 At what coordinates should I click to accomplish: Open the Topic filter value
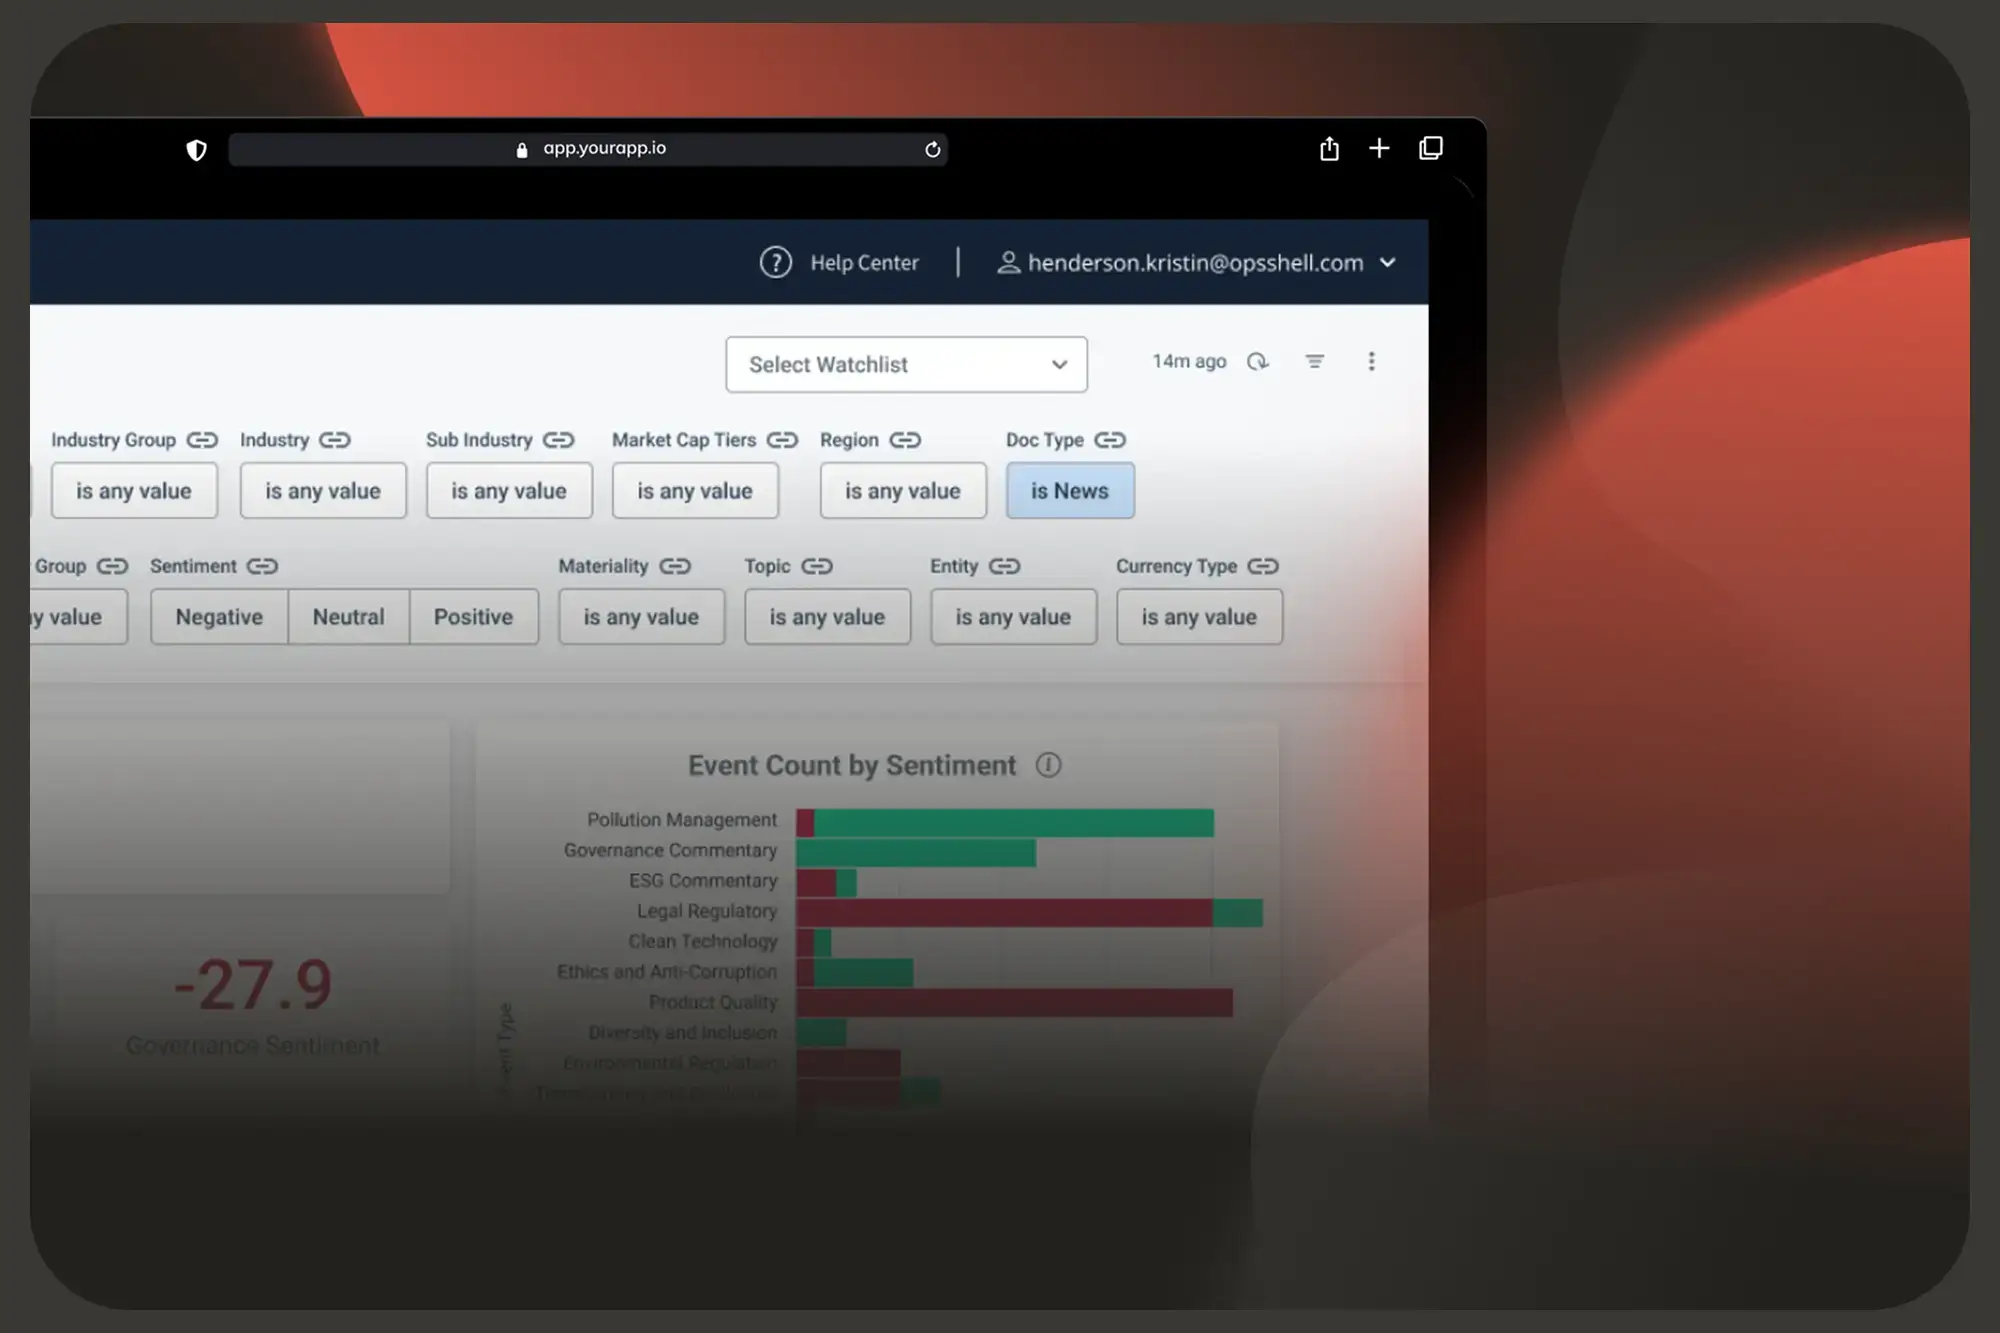tap(827, 617)
